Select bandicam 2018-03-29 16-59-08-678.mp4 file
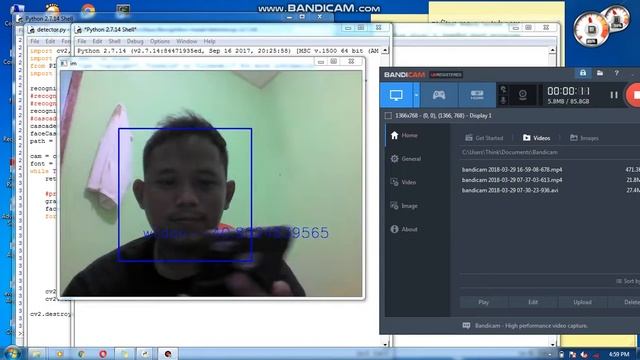The height and width of the screenshot is (360, 640). [x=512, y=169]
